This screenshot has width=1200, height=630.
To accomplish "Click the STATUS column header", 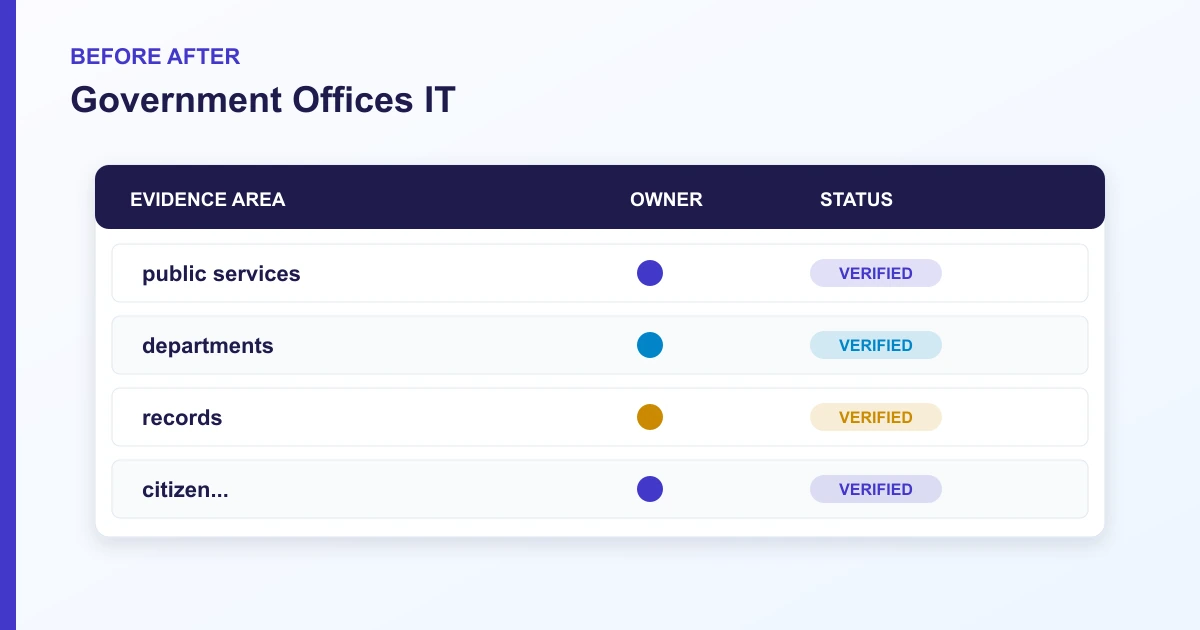I will pyautogui.click(x=856, y=199).
